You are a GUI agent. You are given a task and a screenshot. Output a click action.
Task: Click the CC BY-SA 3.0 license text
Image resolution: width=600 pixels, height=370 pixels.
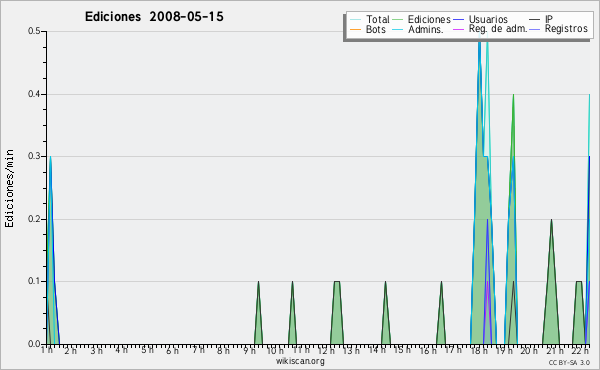point(569,362)
